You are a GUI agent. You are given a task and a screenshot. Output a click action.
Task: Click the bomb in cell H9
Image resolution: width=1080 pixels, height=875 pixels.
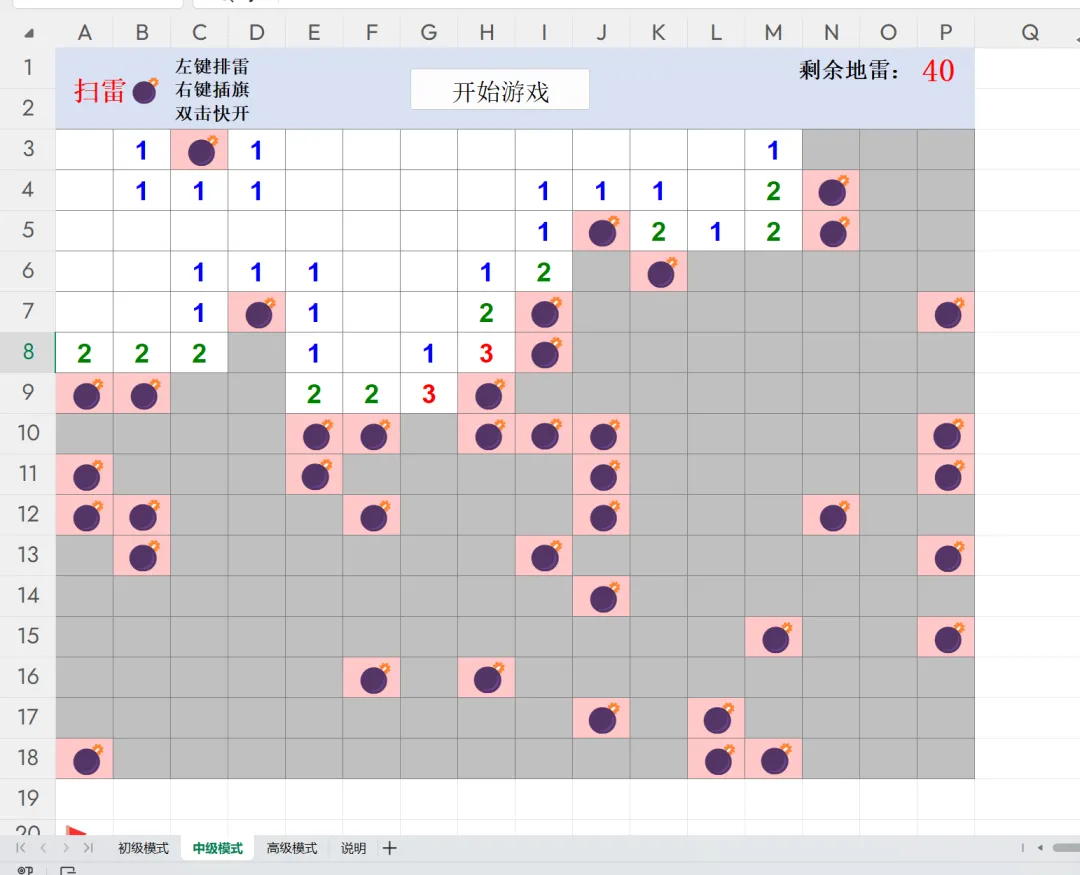488,394
